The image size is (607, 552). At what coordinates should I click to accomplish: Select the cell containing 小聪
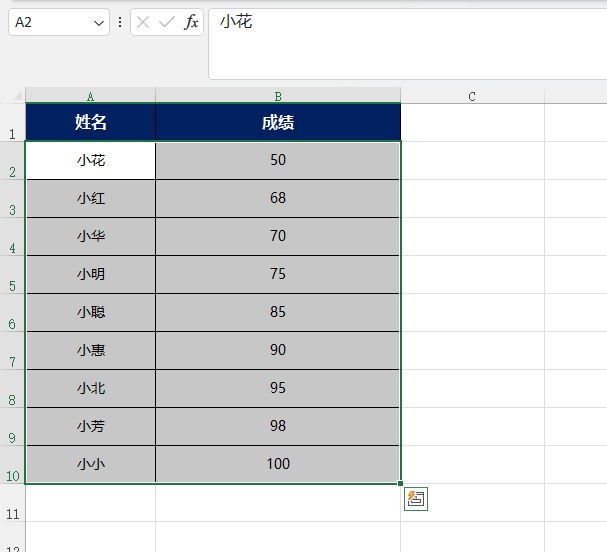[x=90, y=312]
